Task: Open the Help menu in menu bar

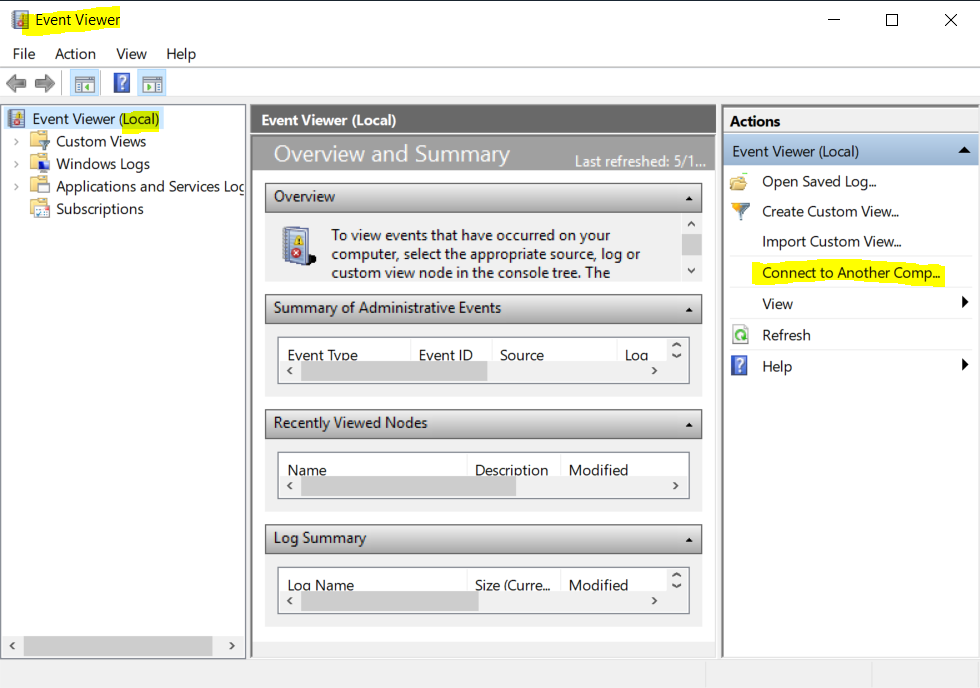Action: pyautogui.click(x=181, y=54)
